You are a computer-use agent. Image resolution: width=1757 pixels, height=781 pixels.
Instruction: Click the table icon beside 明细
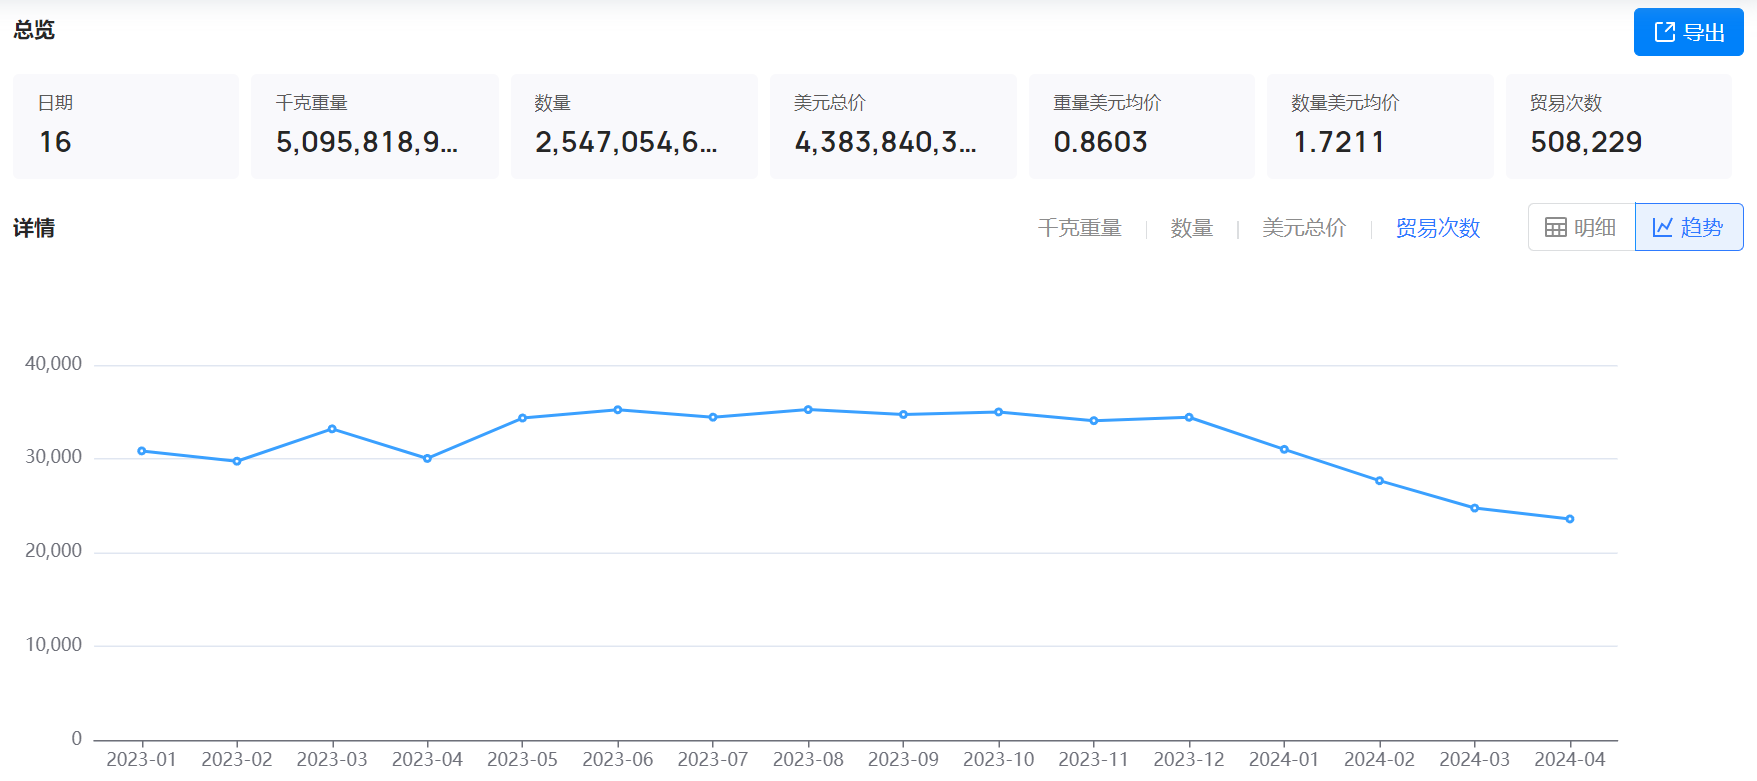1555,228
